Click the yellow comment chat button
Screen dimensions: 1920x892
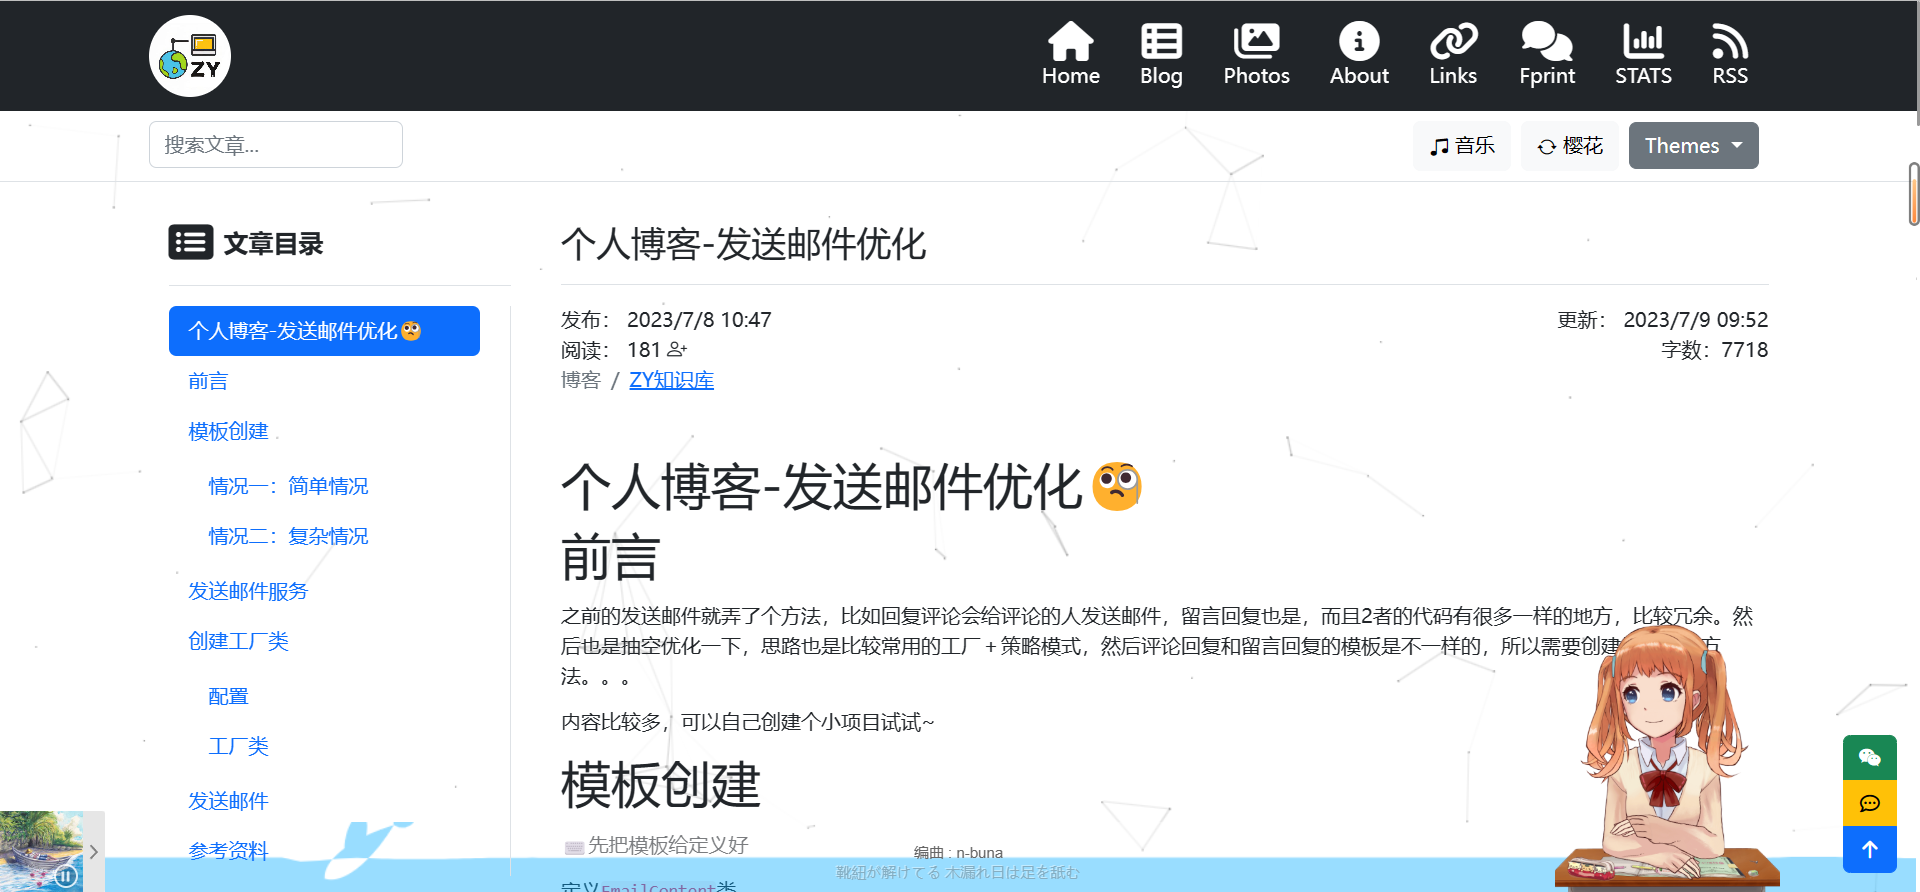coord(1869,803)
